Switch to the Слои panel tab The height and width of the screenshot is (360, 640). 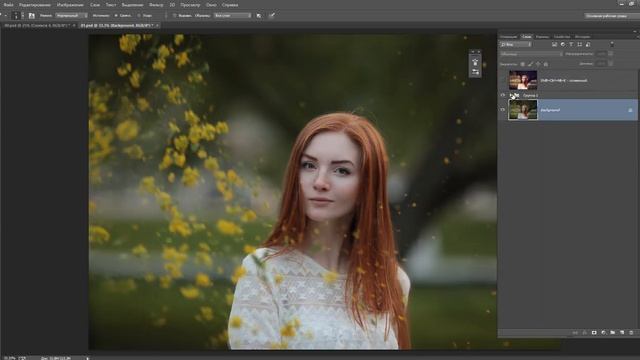pyautogui.click(x=527, y=37)
